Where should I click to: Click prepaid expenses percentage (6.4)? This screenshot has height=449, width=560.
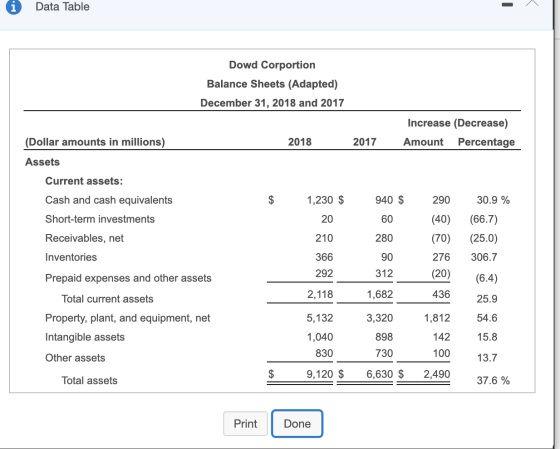(486, 278)
